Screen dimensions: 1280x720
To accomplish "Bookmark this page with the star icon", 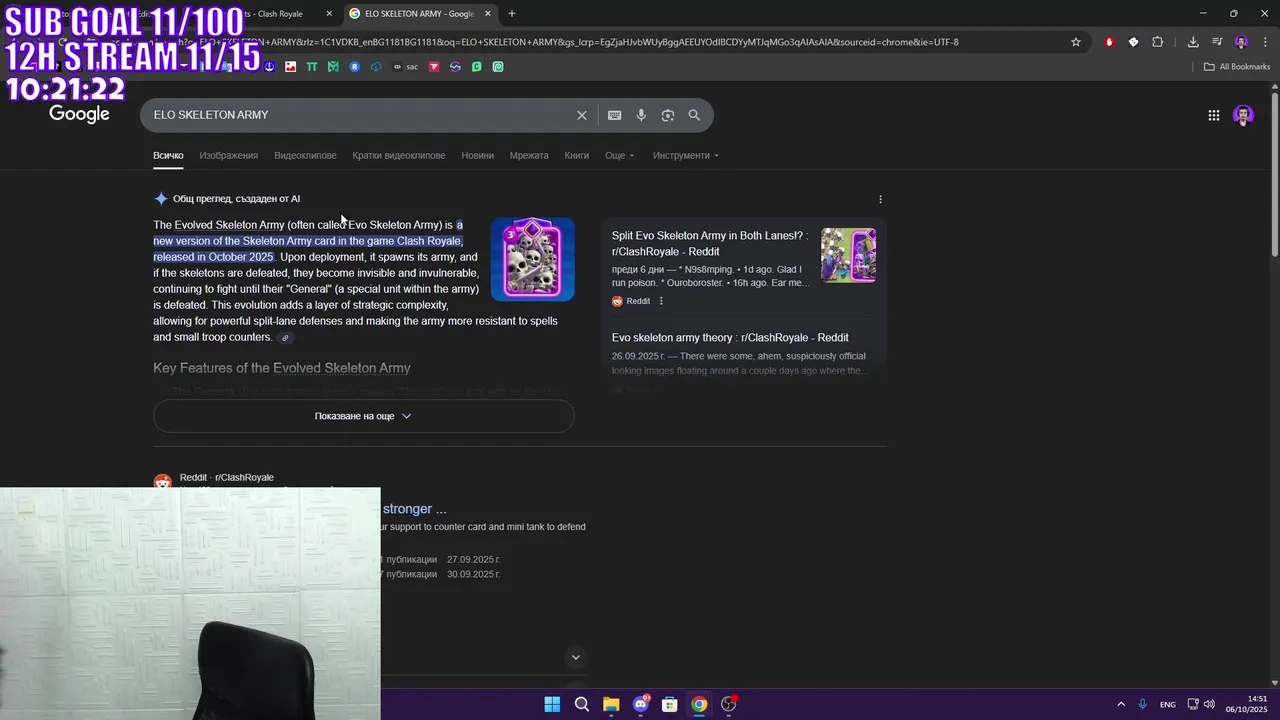I will pos(1076,42).
